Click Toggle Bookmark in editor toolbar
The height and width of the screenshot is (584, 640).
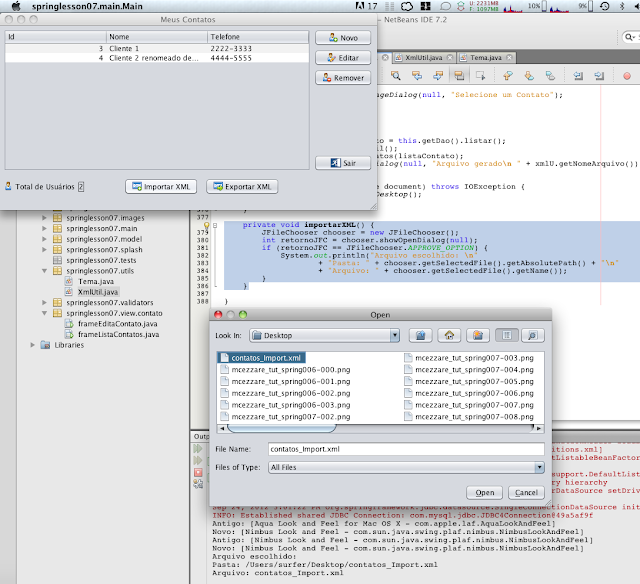click(550, 75)
